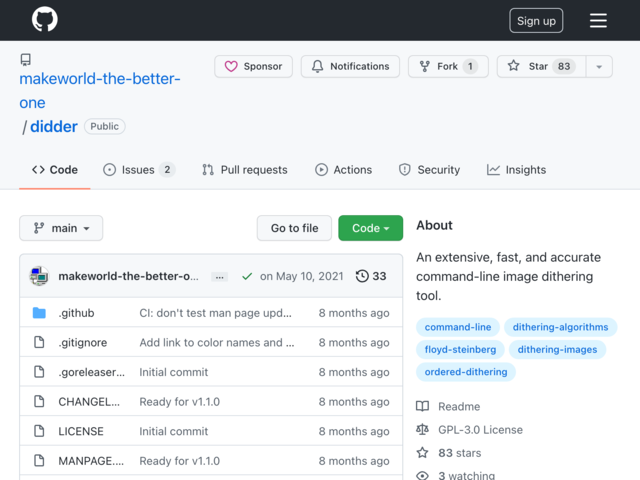This screenshot has height=480, width=640.
Task: Click the LICENSE file icon
Action: [x=39, y=431]
